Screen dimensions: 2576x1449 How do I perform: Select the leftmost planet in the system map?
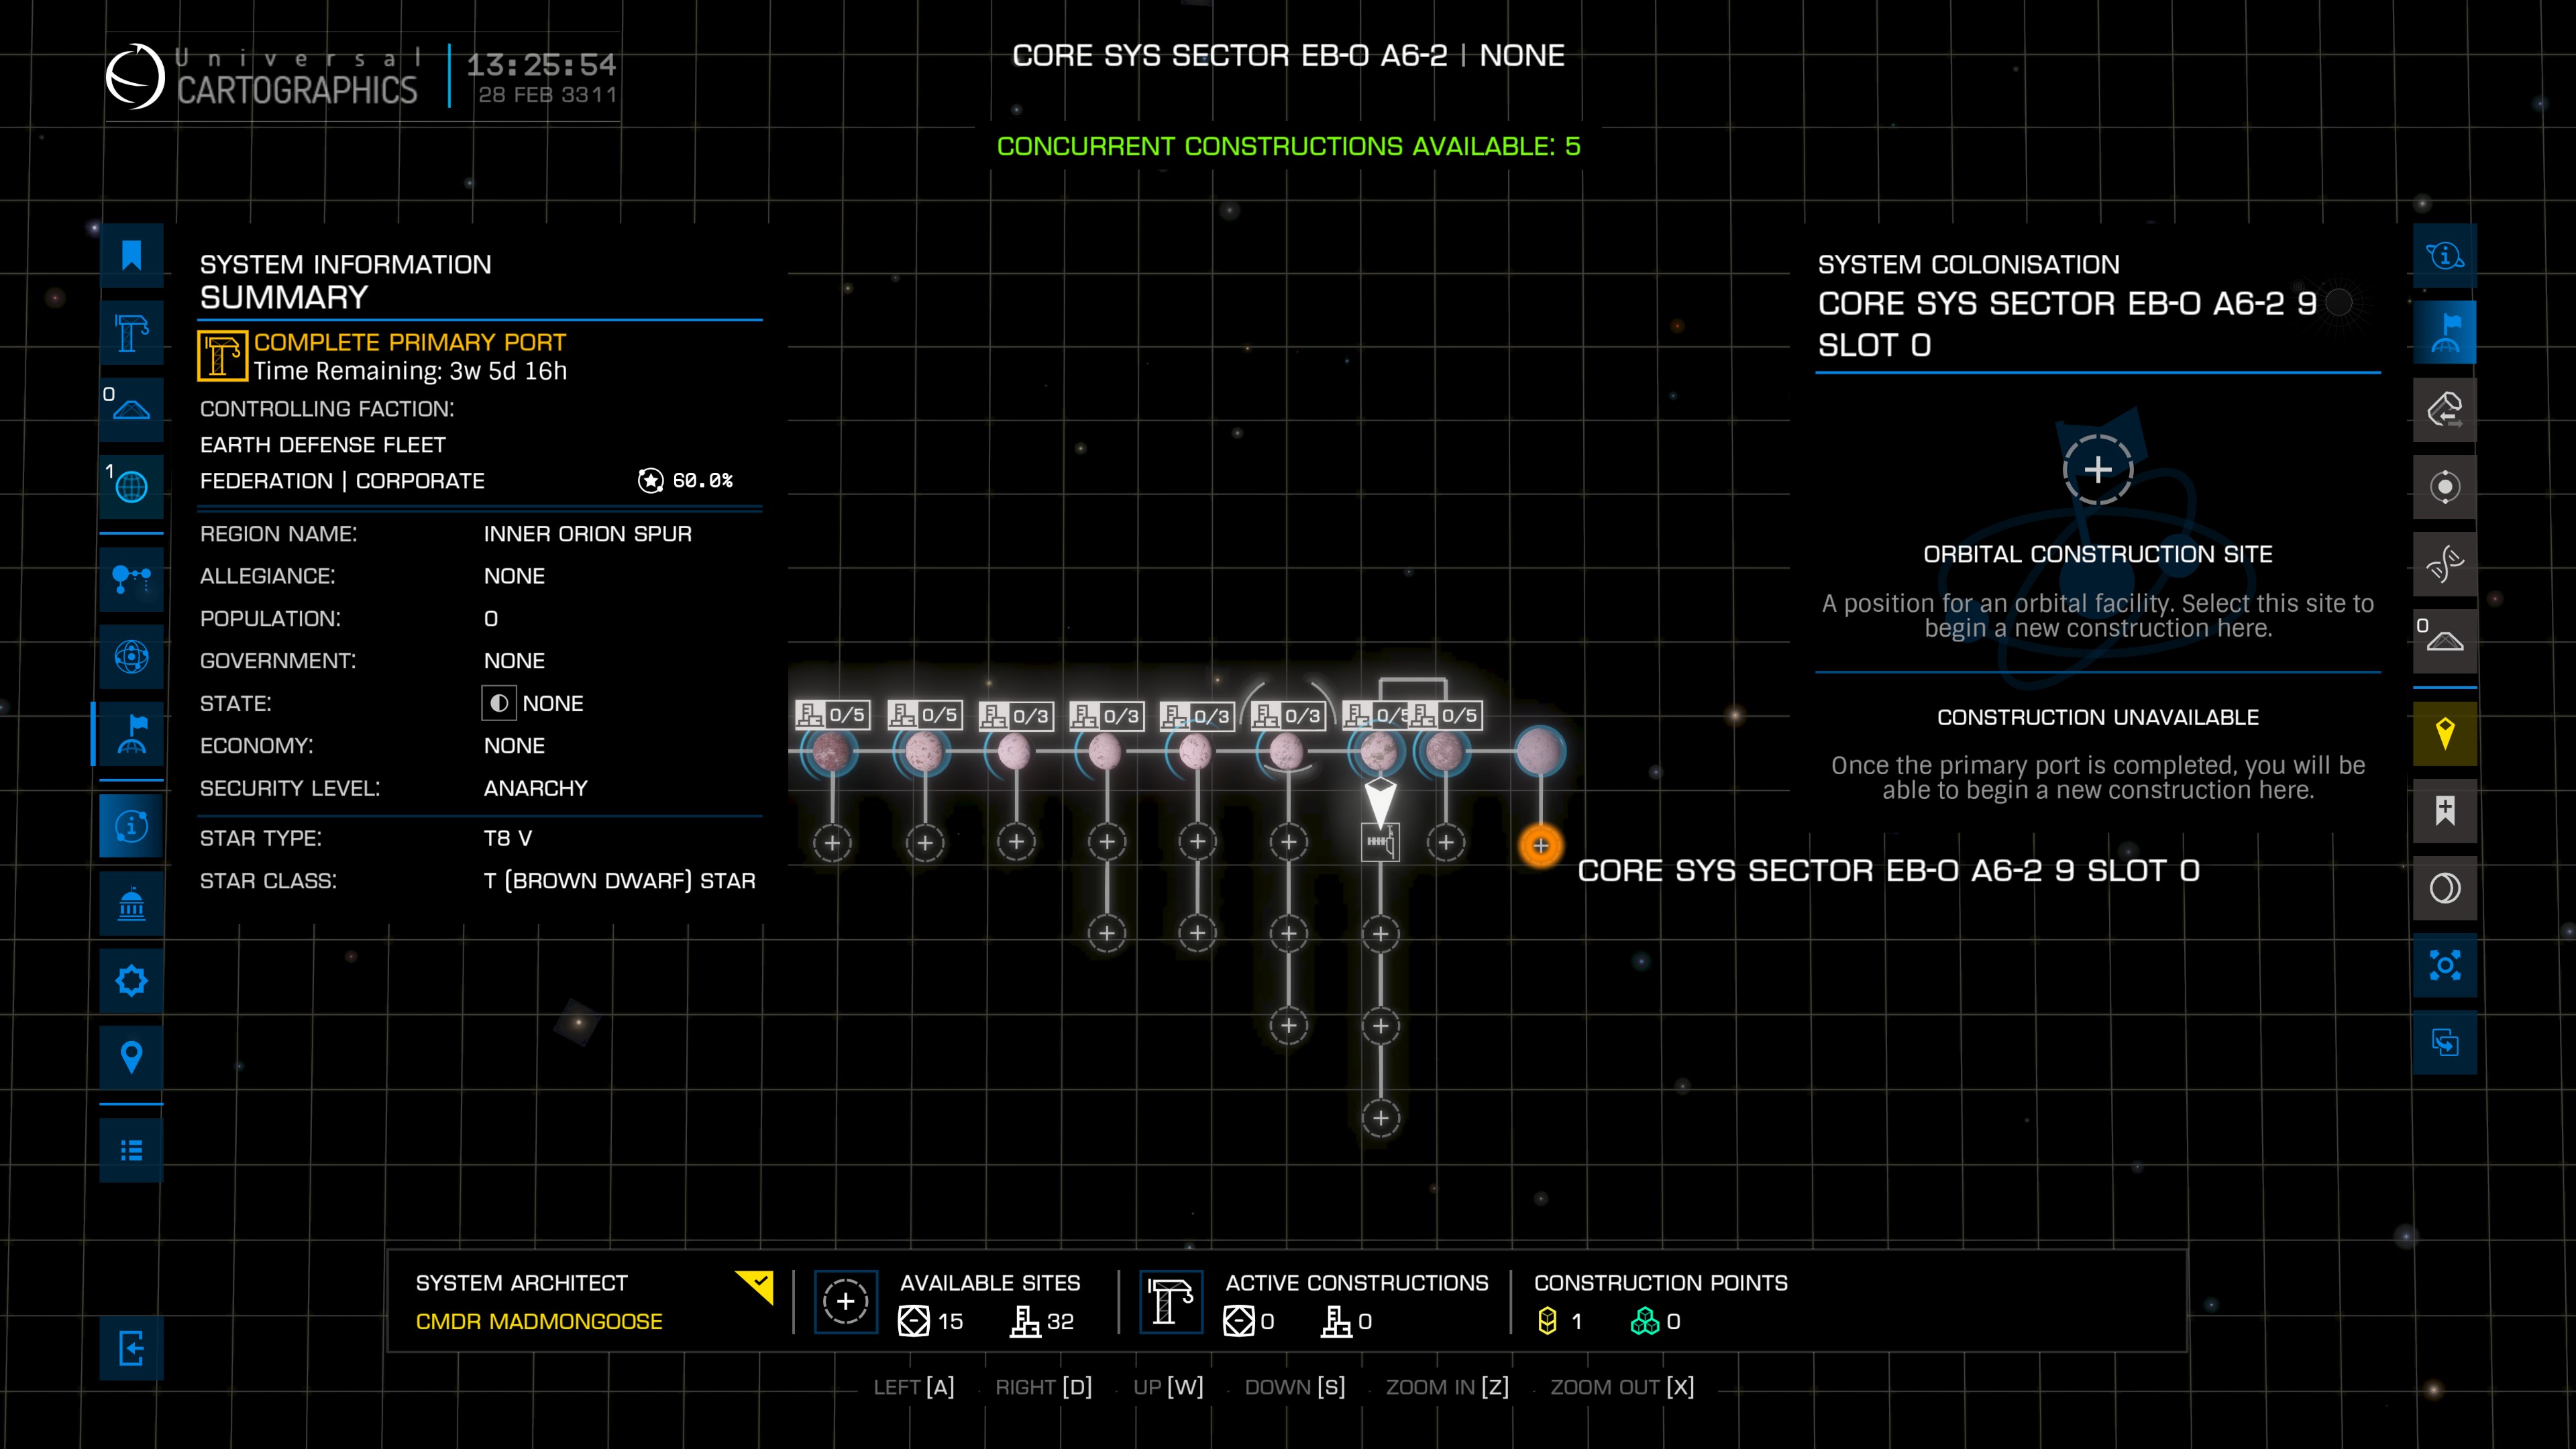pos(831,751)
